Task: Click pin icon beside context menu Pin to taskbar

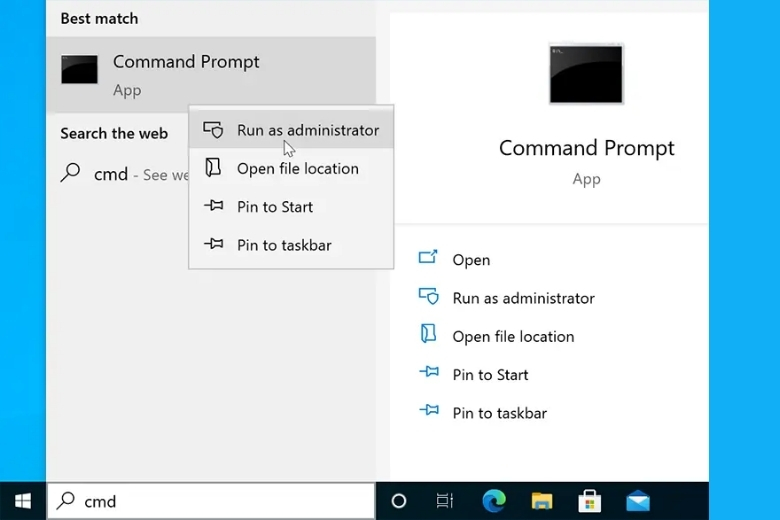Action: pos(213,243)
